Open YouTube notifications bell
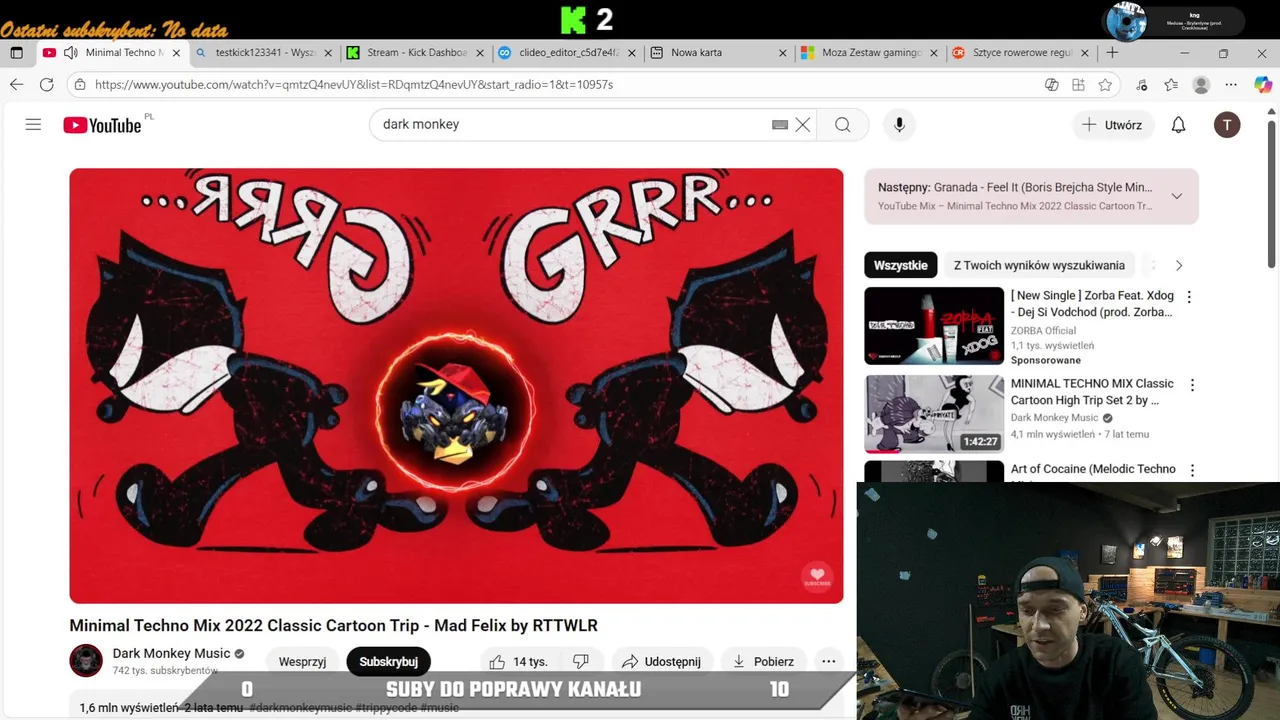This screenshot has height=720, width=1280. pyautogui.click(x=1178, y=125)
